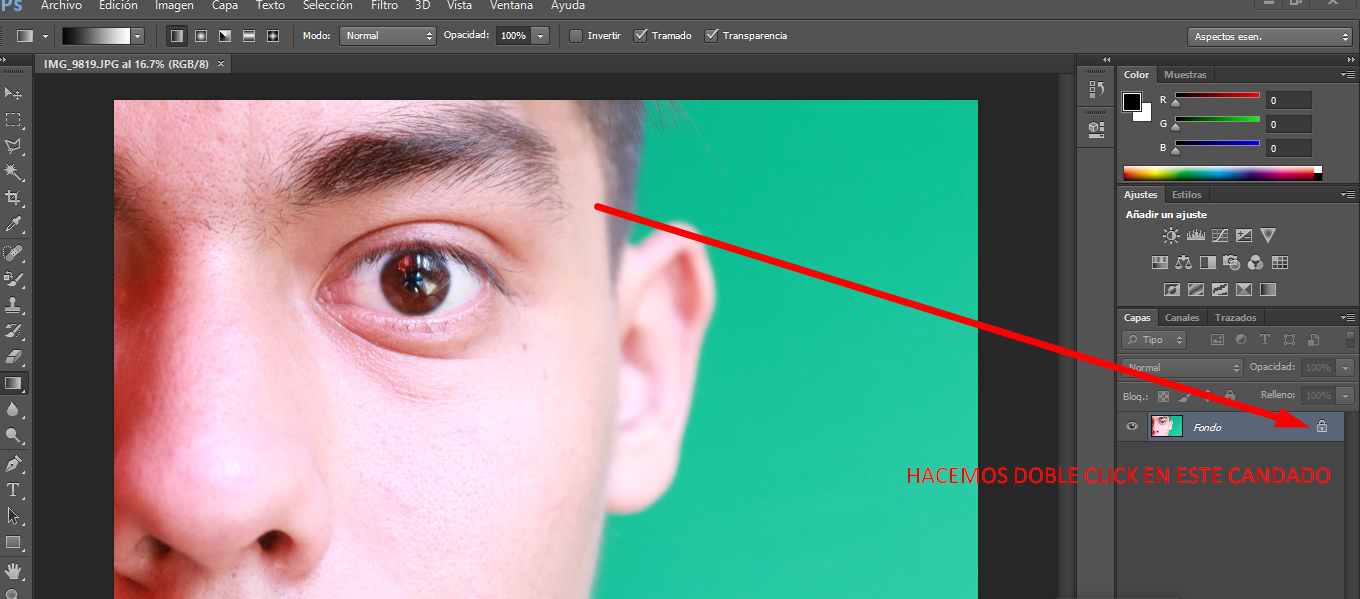Select the Magic Wand tool
This screenshot has width=1360, height=599.
(x=14, y=172)
